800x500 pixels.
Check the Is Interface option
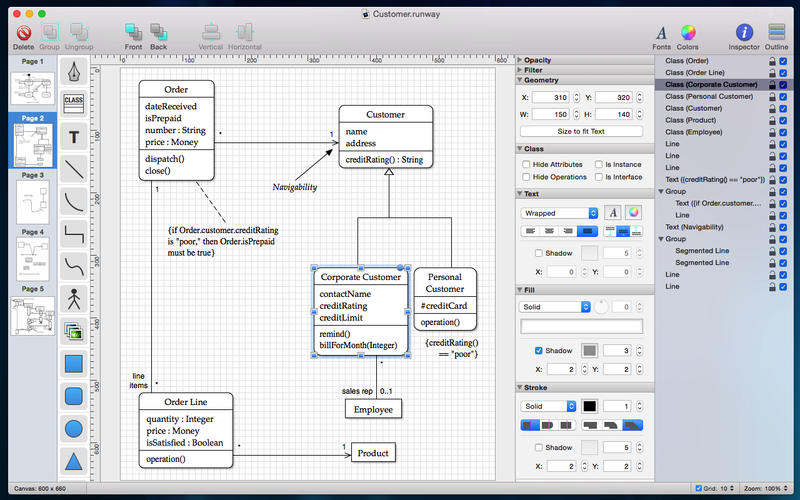click(598, 177)
